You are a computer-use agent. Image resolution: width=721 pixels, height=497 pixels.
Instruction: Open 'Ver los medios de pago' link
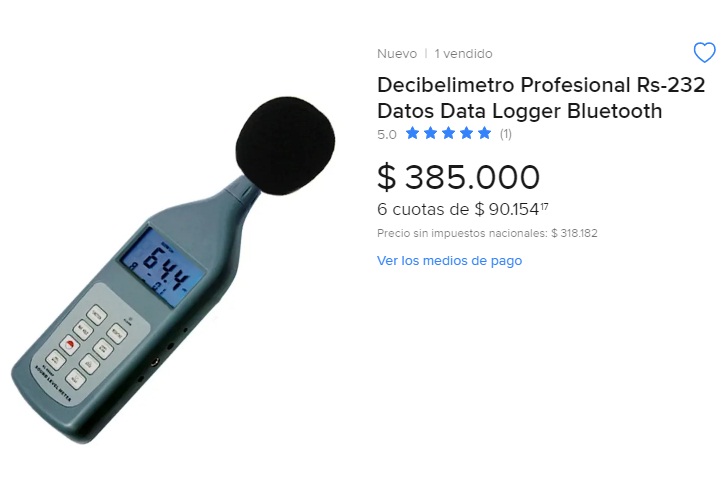pos(450,261)
